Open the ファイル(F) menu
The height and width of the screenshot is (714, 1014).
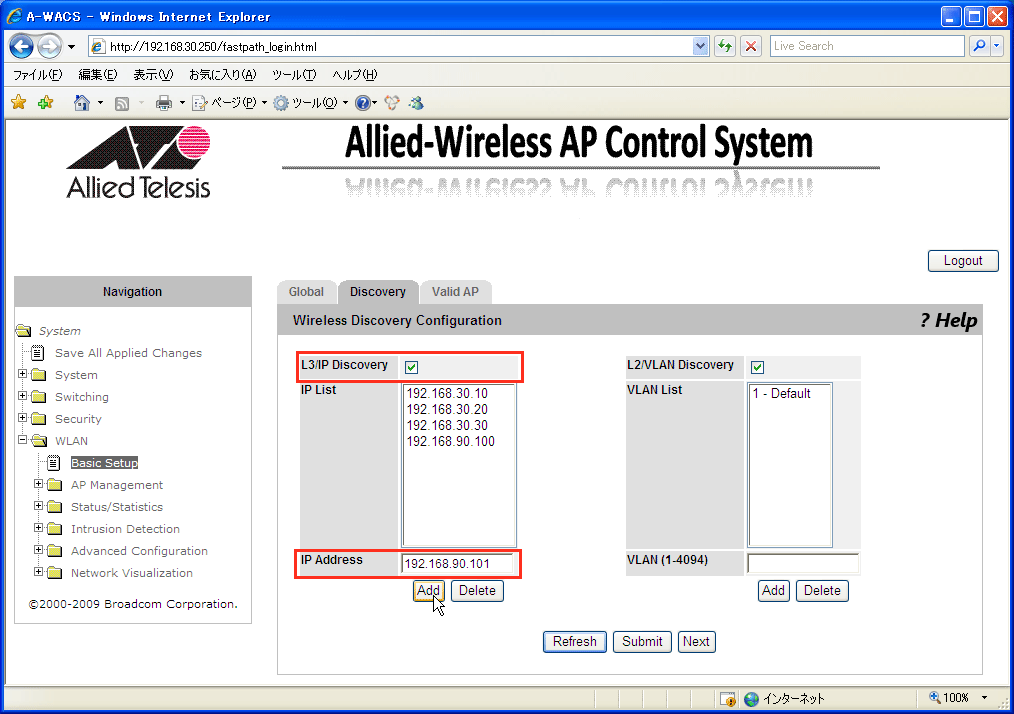[x=38, y=75]
